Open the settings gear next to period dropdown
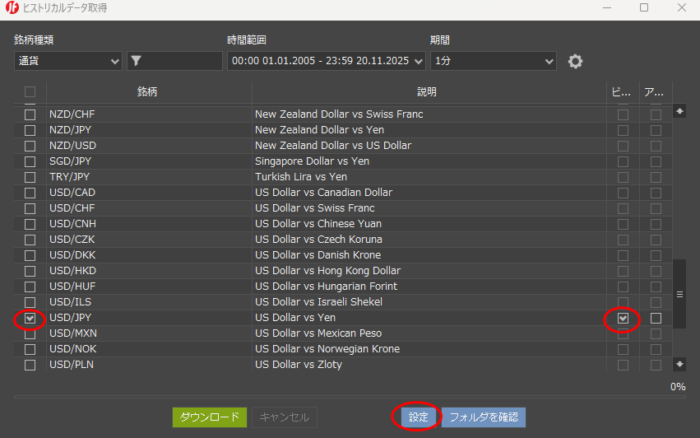 (x=575, y=61)
